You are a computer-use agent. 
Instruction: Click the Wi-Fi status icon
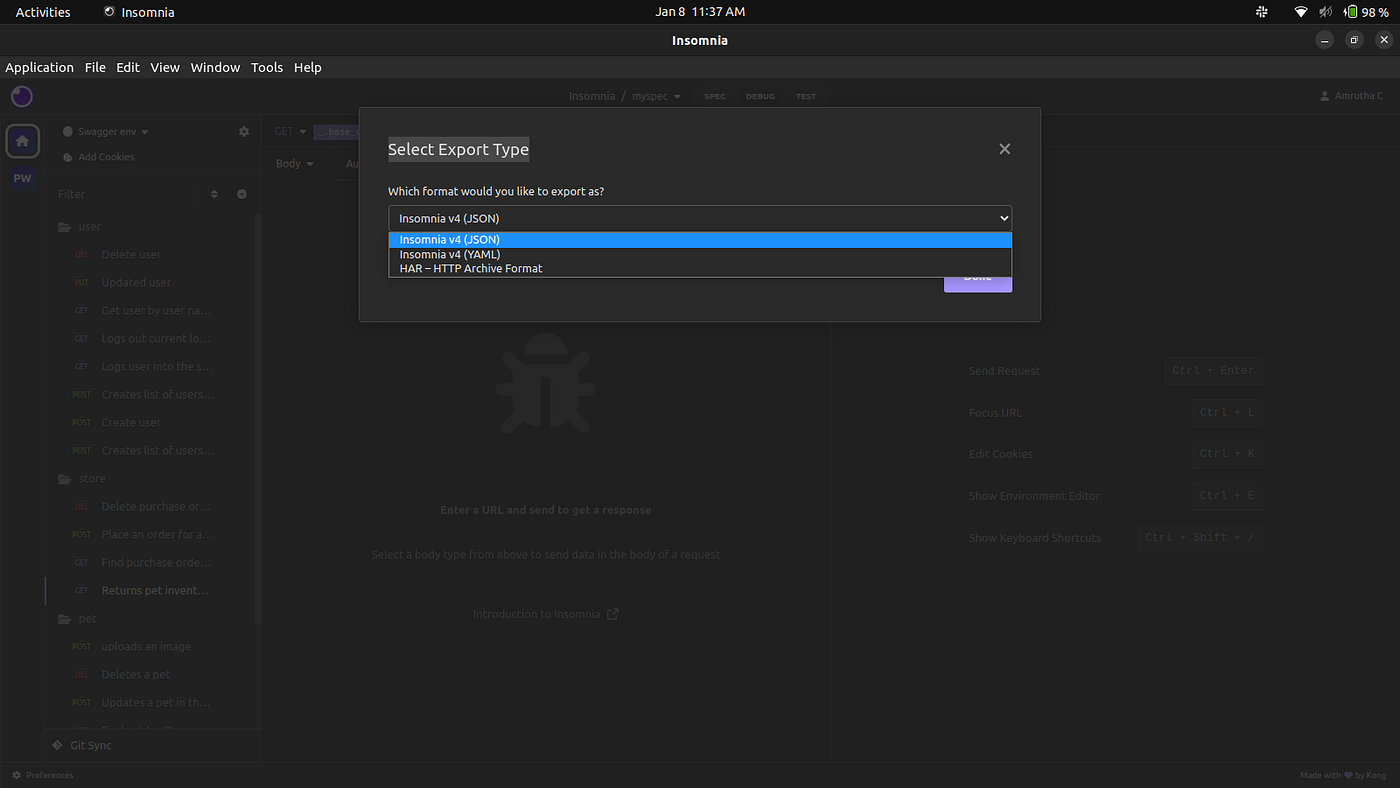click(x=1300, y=12)
